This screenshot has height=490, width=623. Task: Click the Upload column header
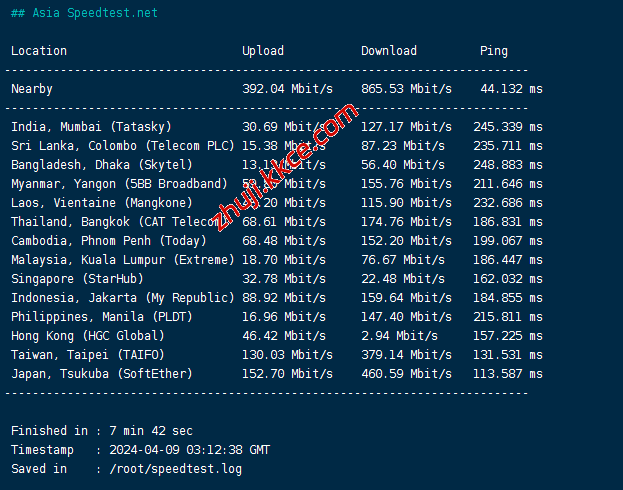[262, 51]
